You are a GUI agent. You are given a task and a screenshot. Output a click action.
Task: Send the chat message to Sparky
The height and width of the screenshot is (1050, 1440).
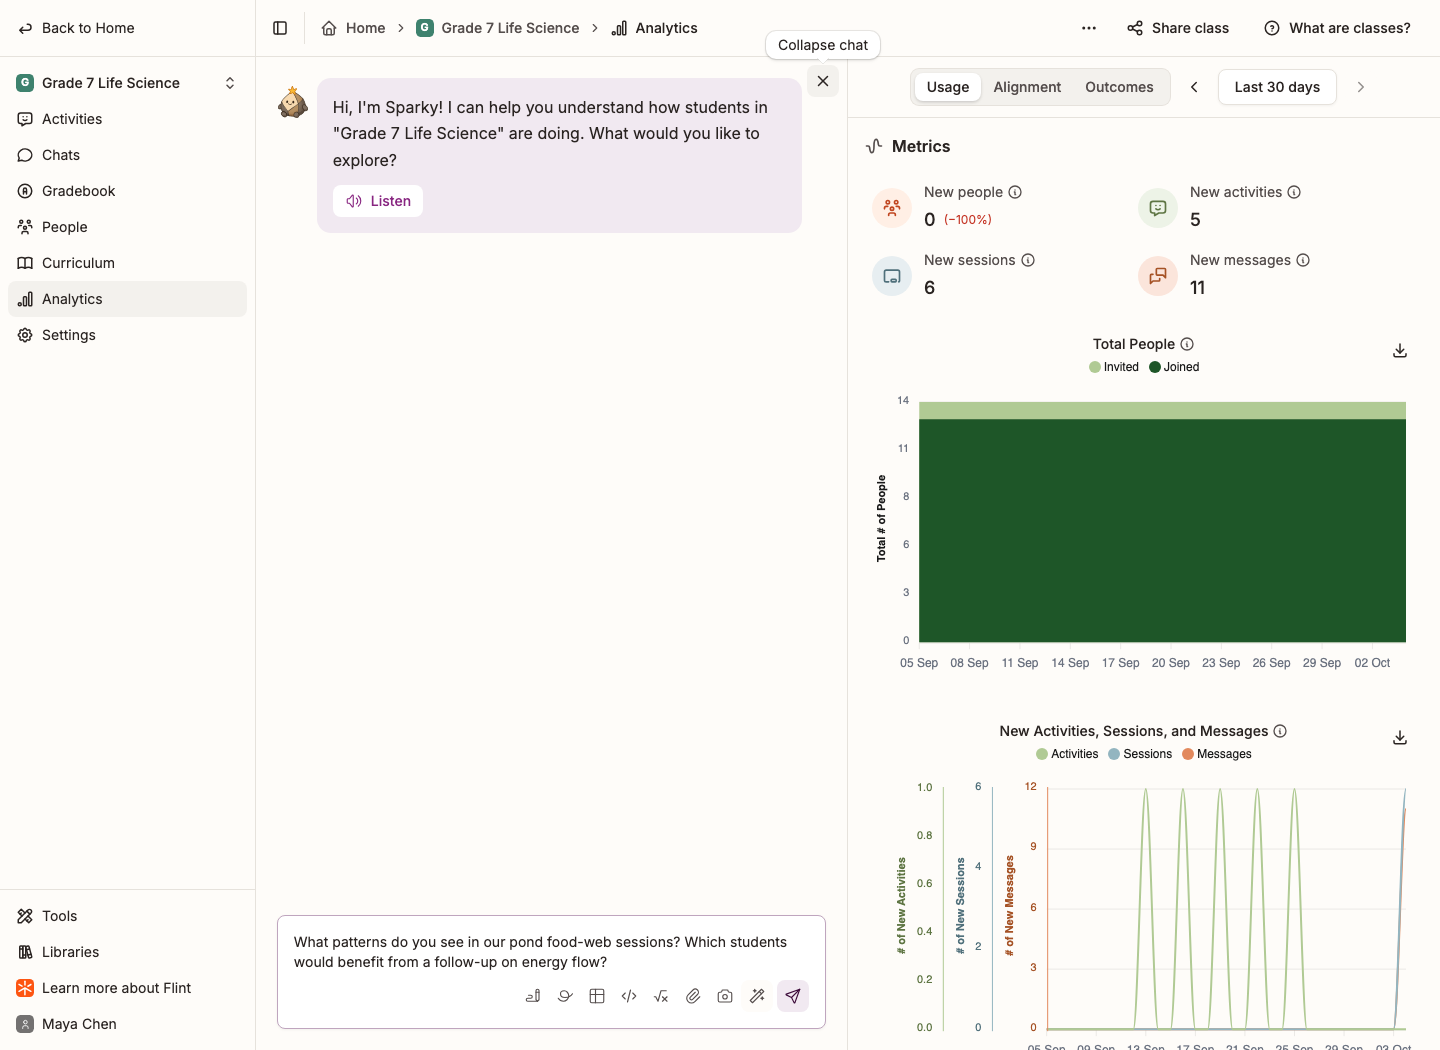[793, 996]
